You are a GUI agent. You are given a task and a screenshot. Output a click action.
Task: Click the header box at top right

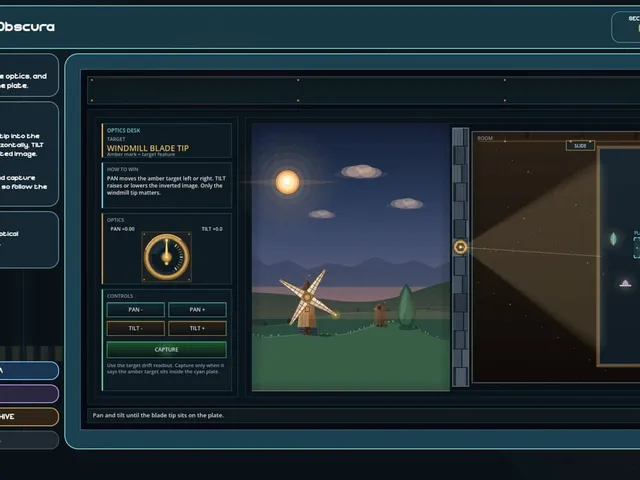point(626,27)
